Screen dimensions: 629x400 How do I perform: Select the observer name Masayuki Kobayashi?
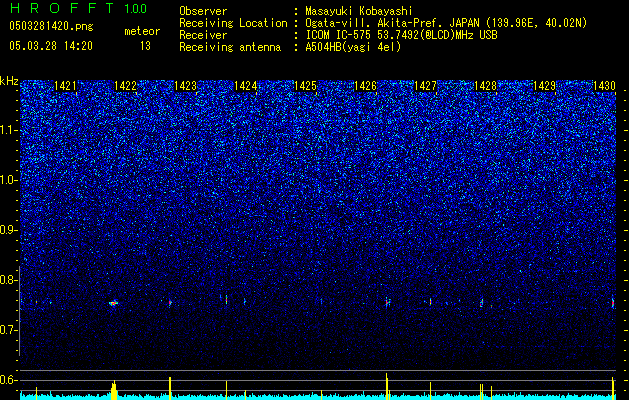359,11
